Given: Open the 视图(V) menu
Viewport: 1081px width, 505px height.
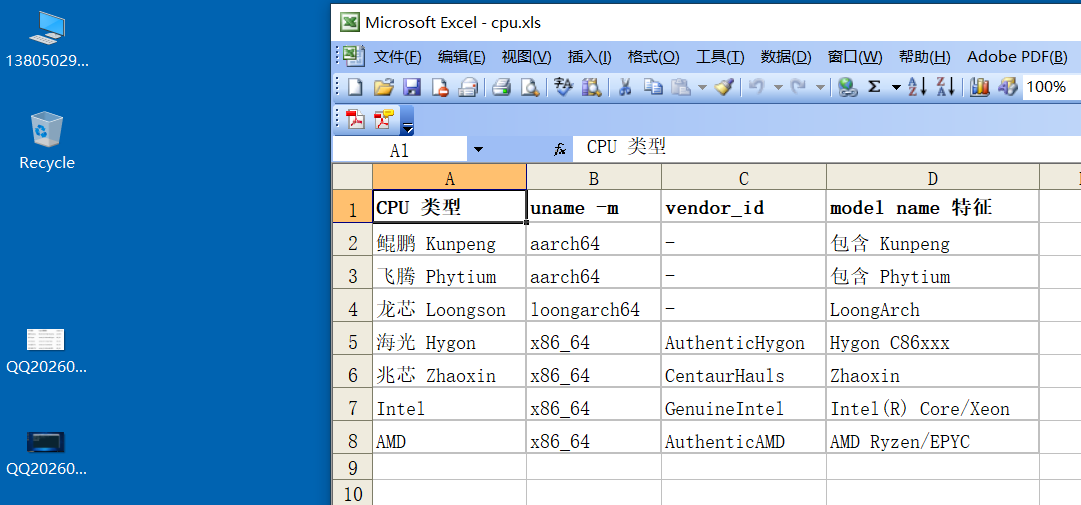Looking at the screenshot, I should (x=526, y=57).
